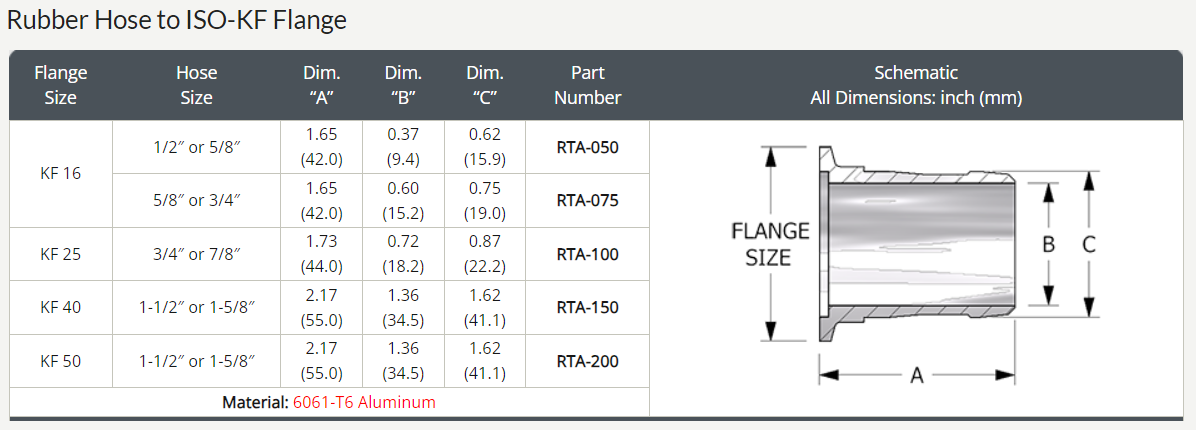Select the KF 50 flange size cell
Viewport: 1196px width, 430px height.
[x=61, y=361]
